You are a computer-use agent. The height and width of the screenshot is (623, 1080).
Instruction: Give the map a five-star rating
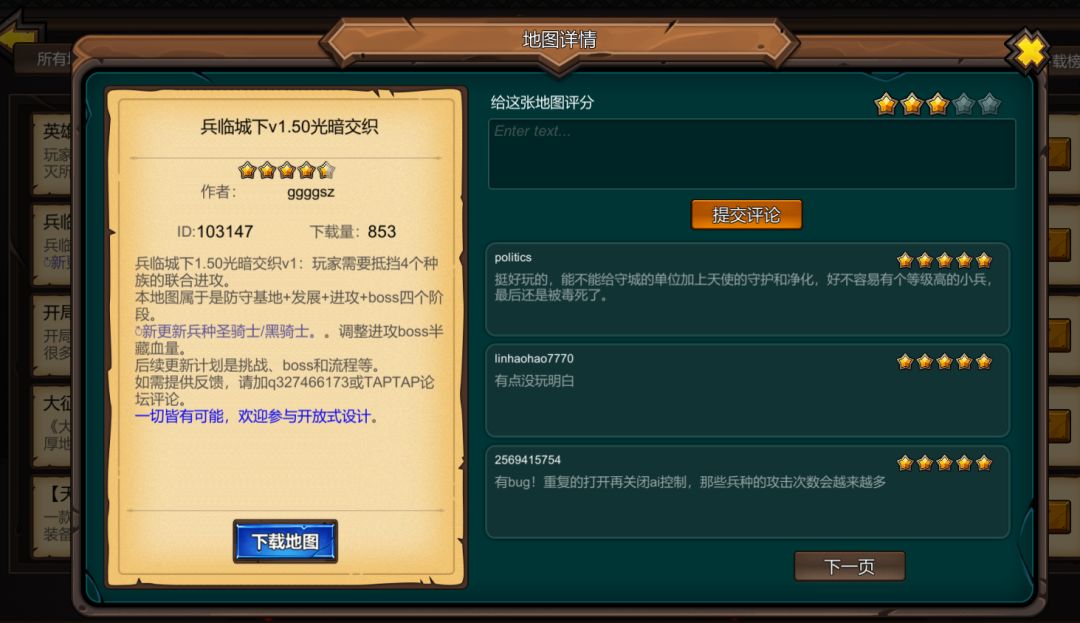[x=990, y=105]
